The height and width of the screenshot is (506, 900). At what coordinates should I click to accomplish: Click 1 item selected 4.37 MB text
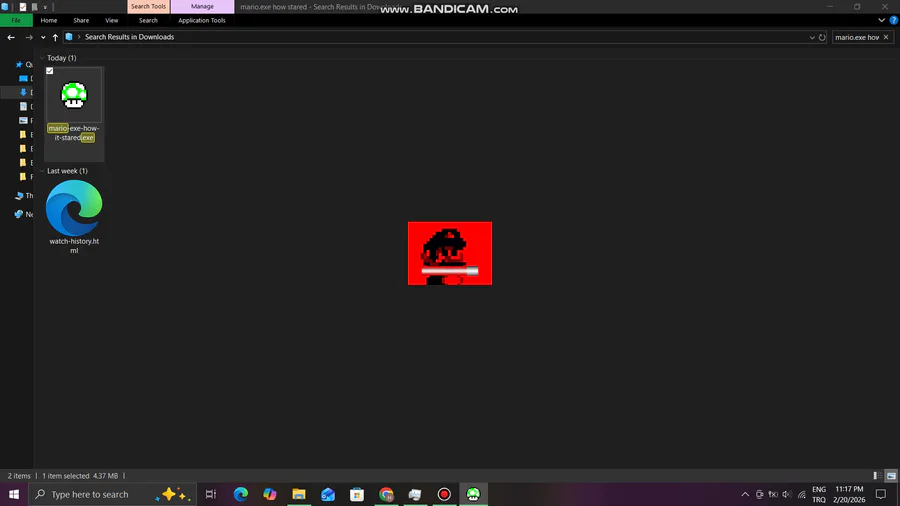click(x=80, y=476)
